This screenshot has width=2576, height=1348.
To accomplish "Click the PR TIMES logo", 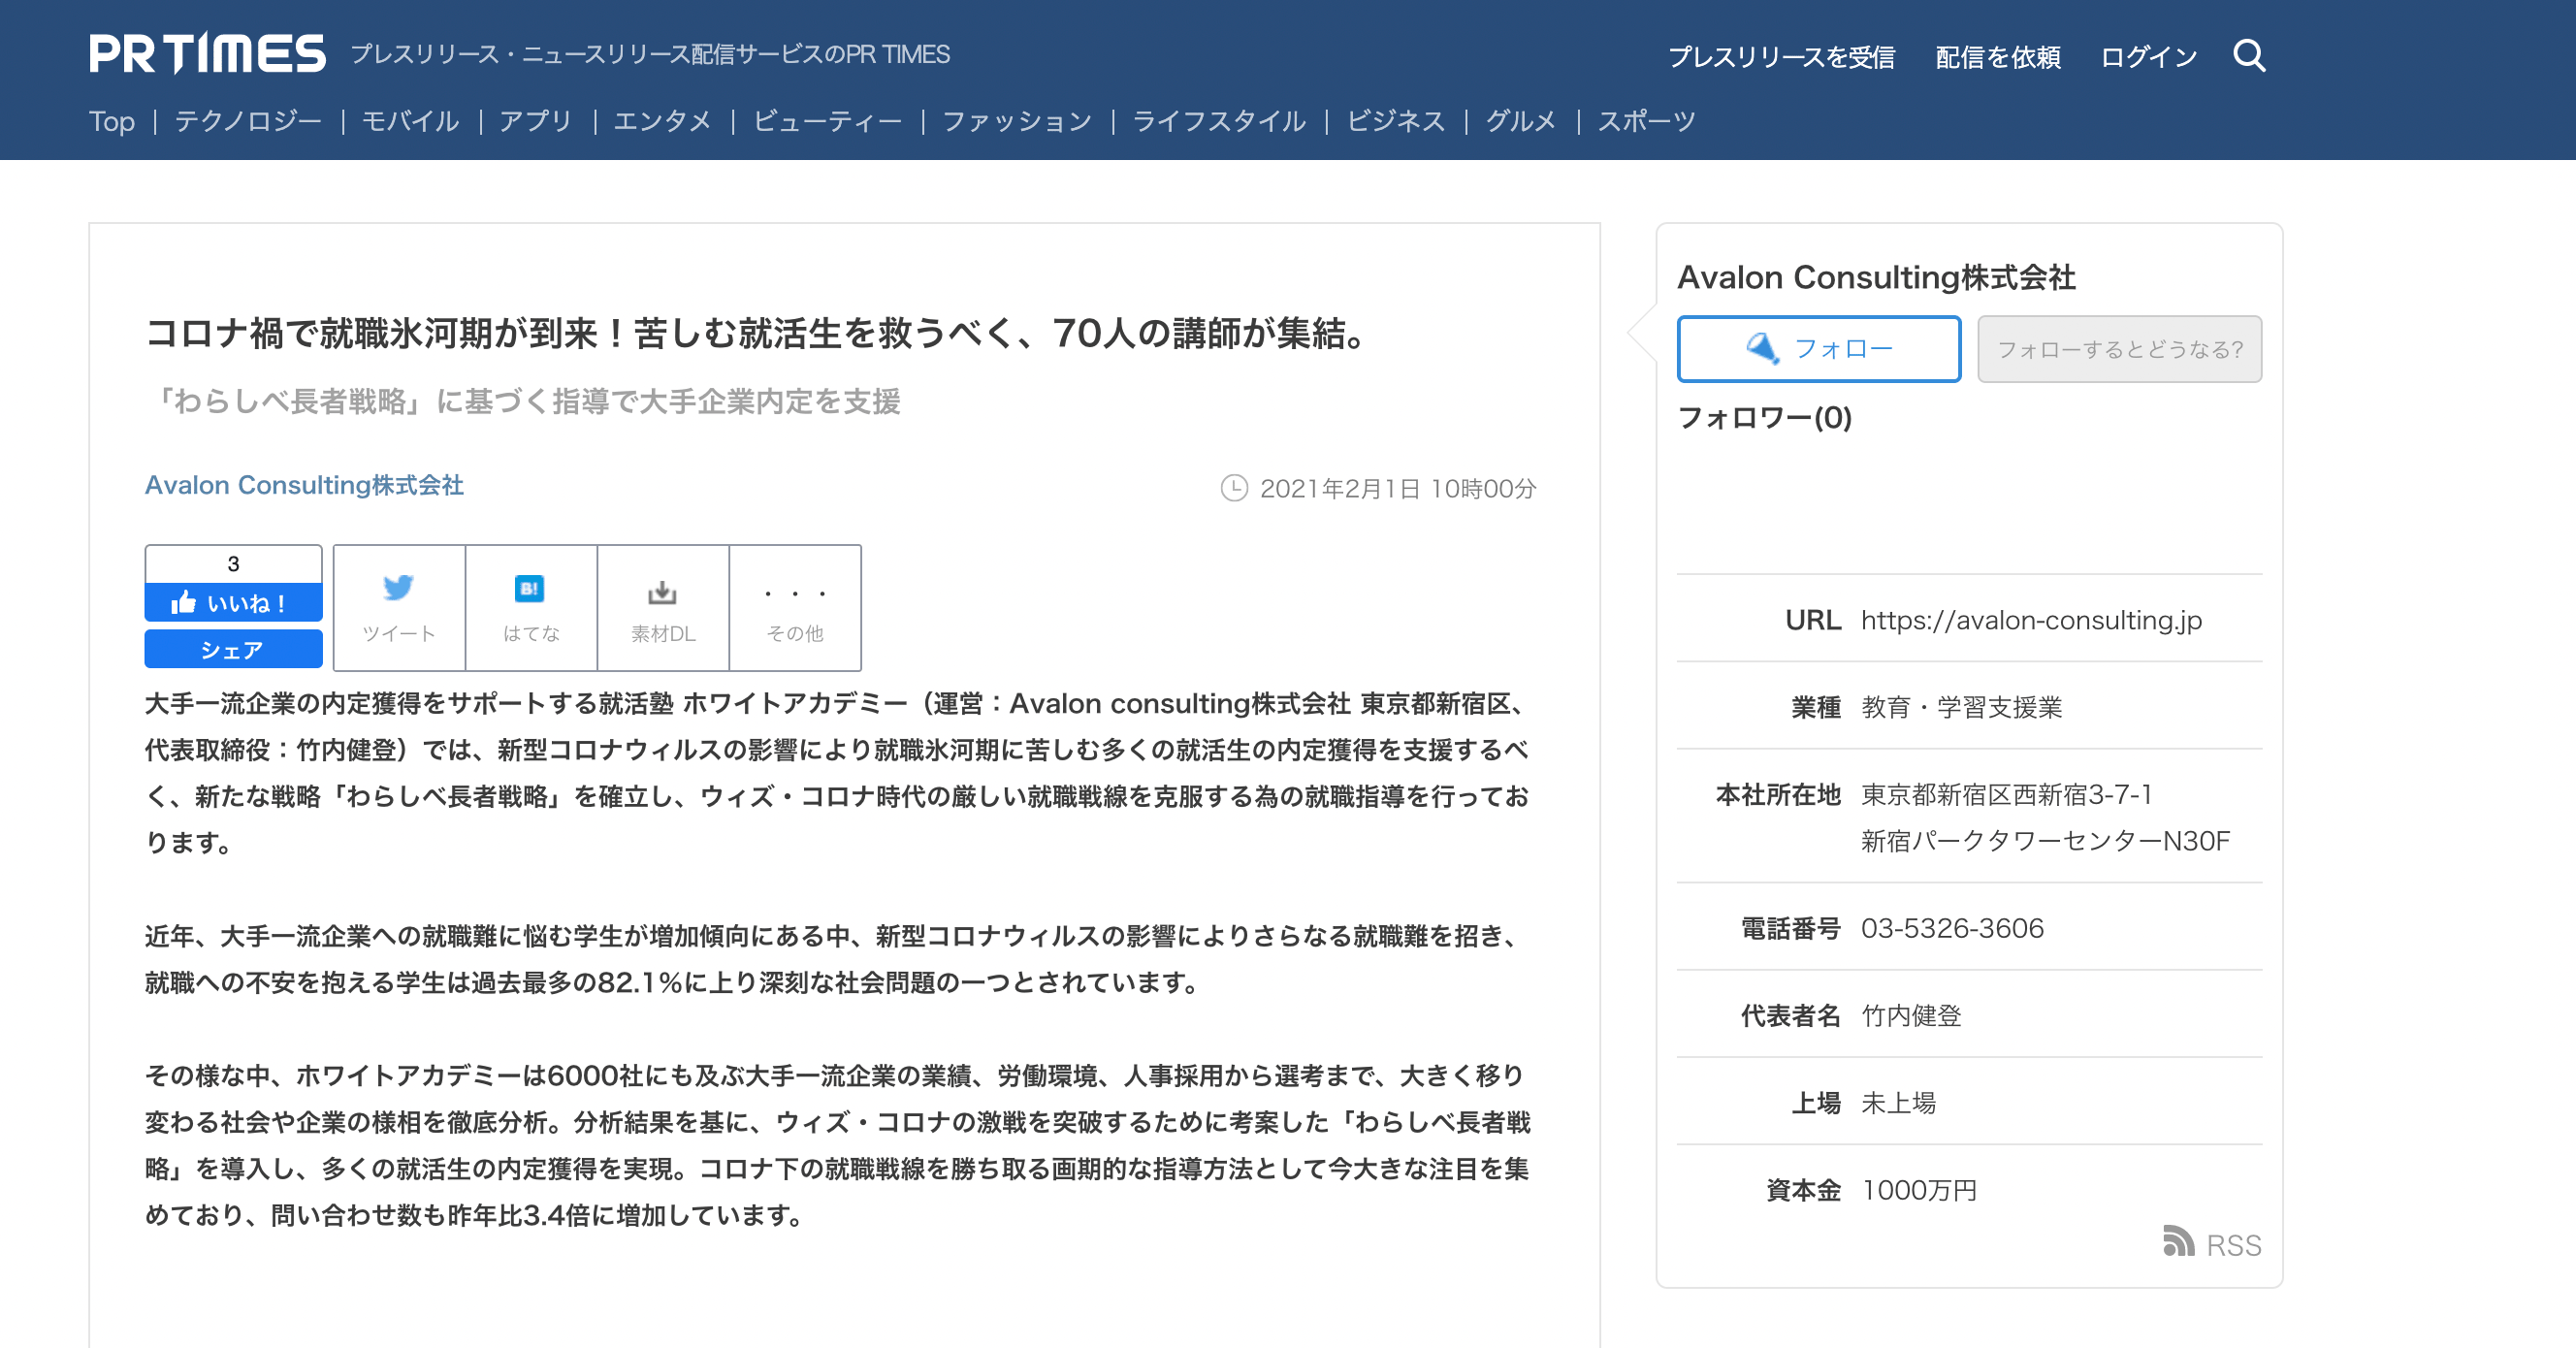I will tap(207, 54).
